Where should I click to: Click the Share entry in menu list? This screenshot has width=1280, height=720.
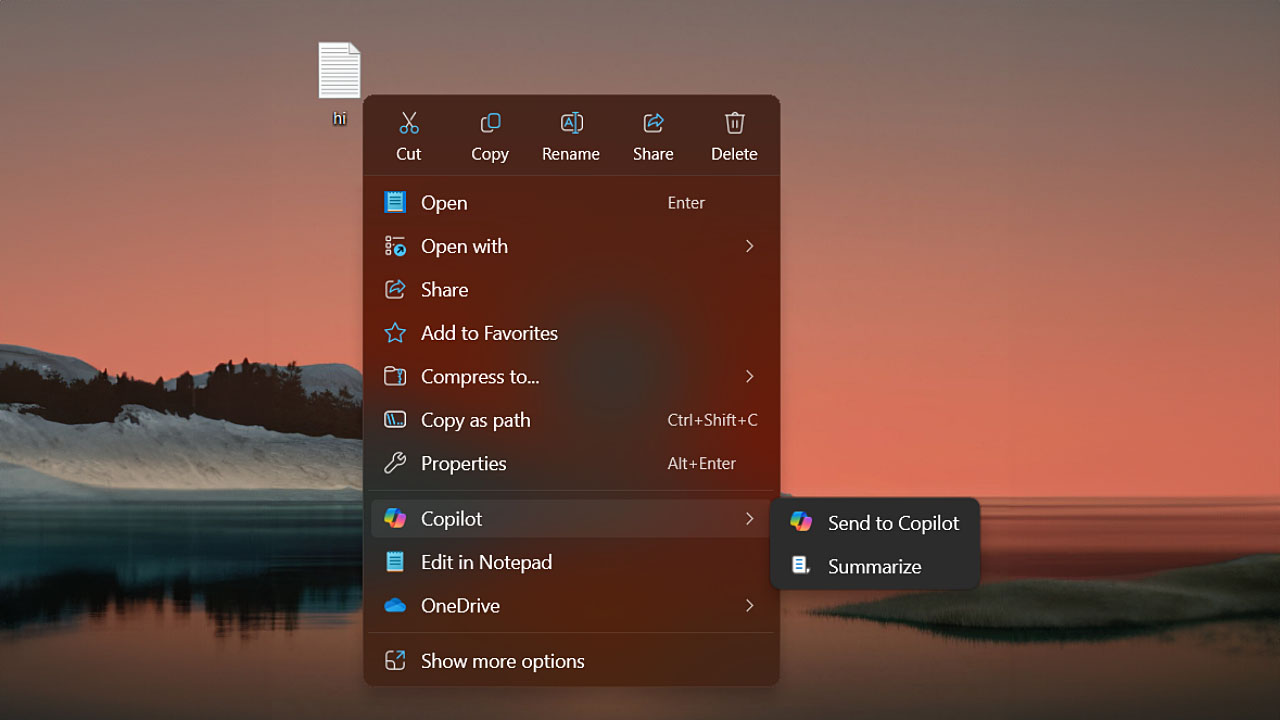pos(444,290)
